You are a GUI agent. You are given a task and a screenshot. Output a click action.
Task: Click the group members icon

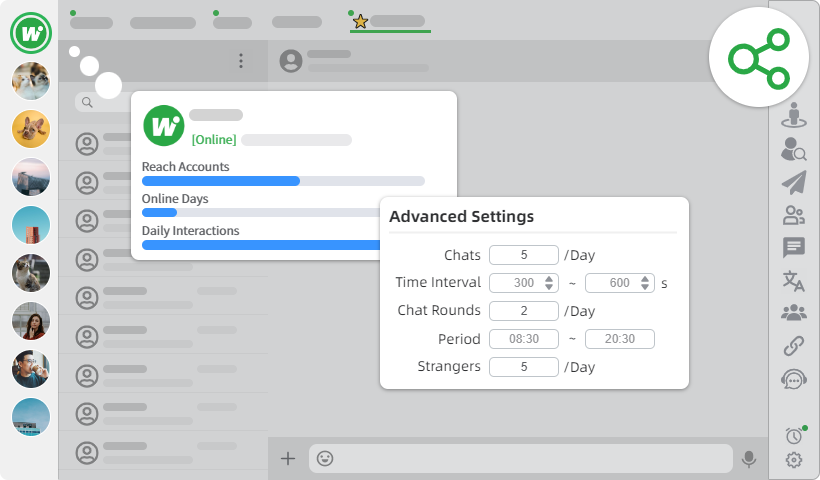coord(794,313)
